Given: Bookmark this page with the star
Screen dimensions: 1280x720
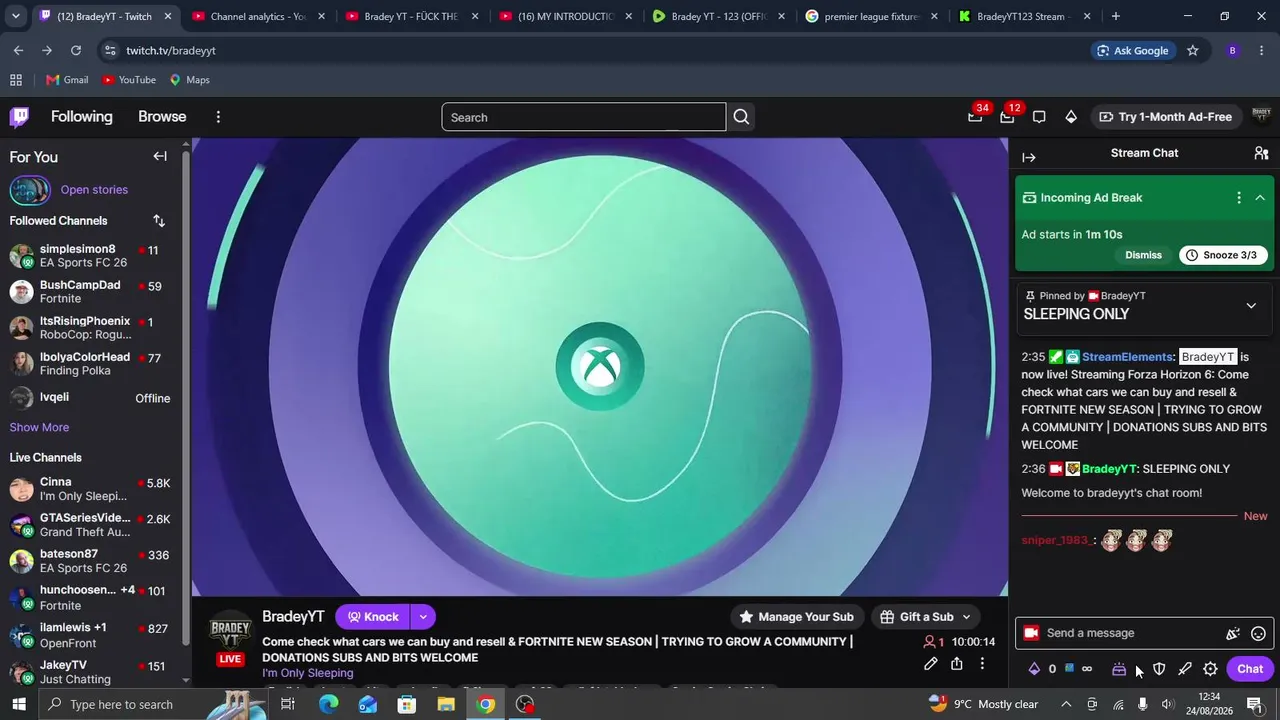Looking at the screenshot, I should [1192, 51].
